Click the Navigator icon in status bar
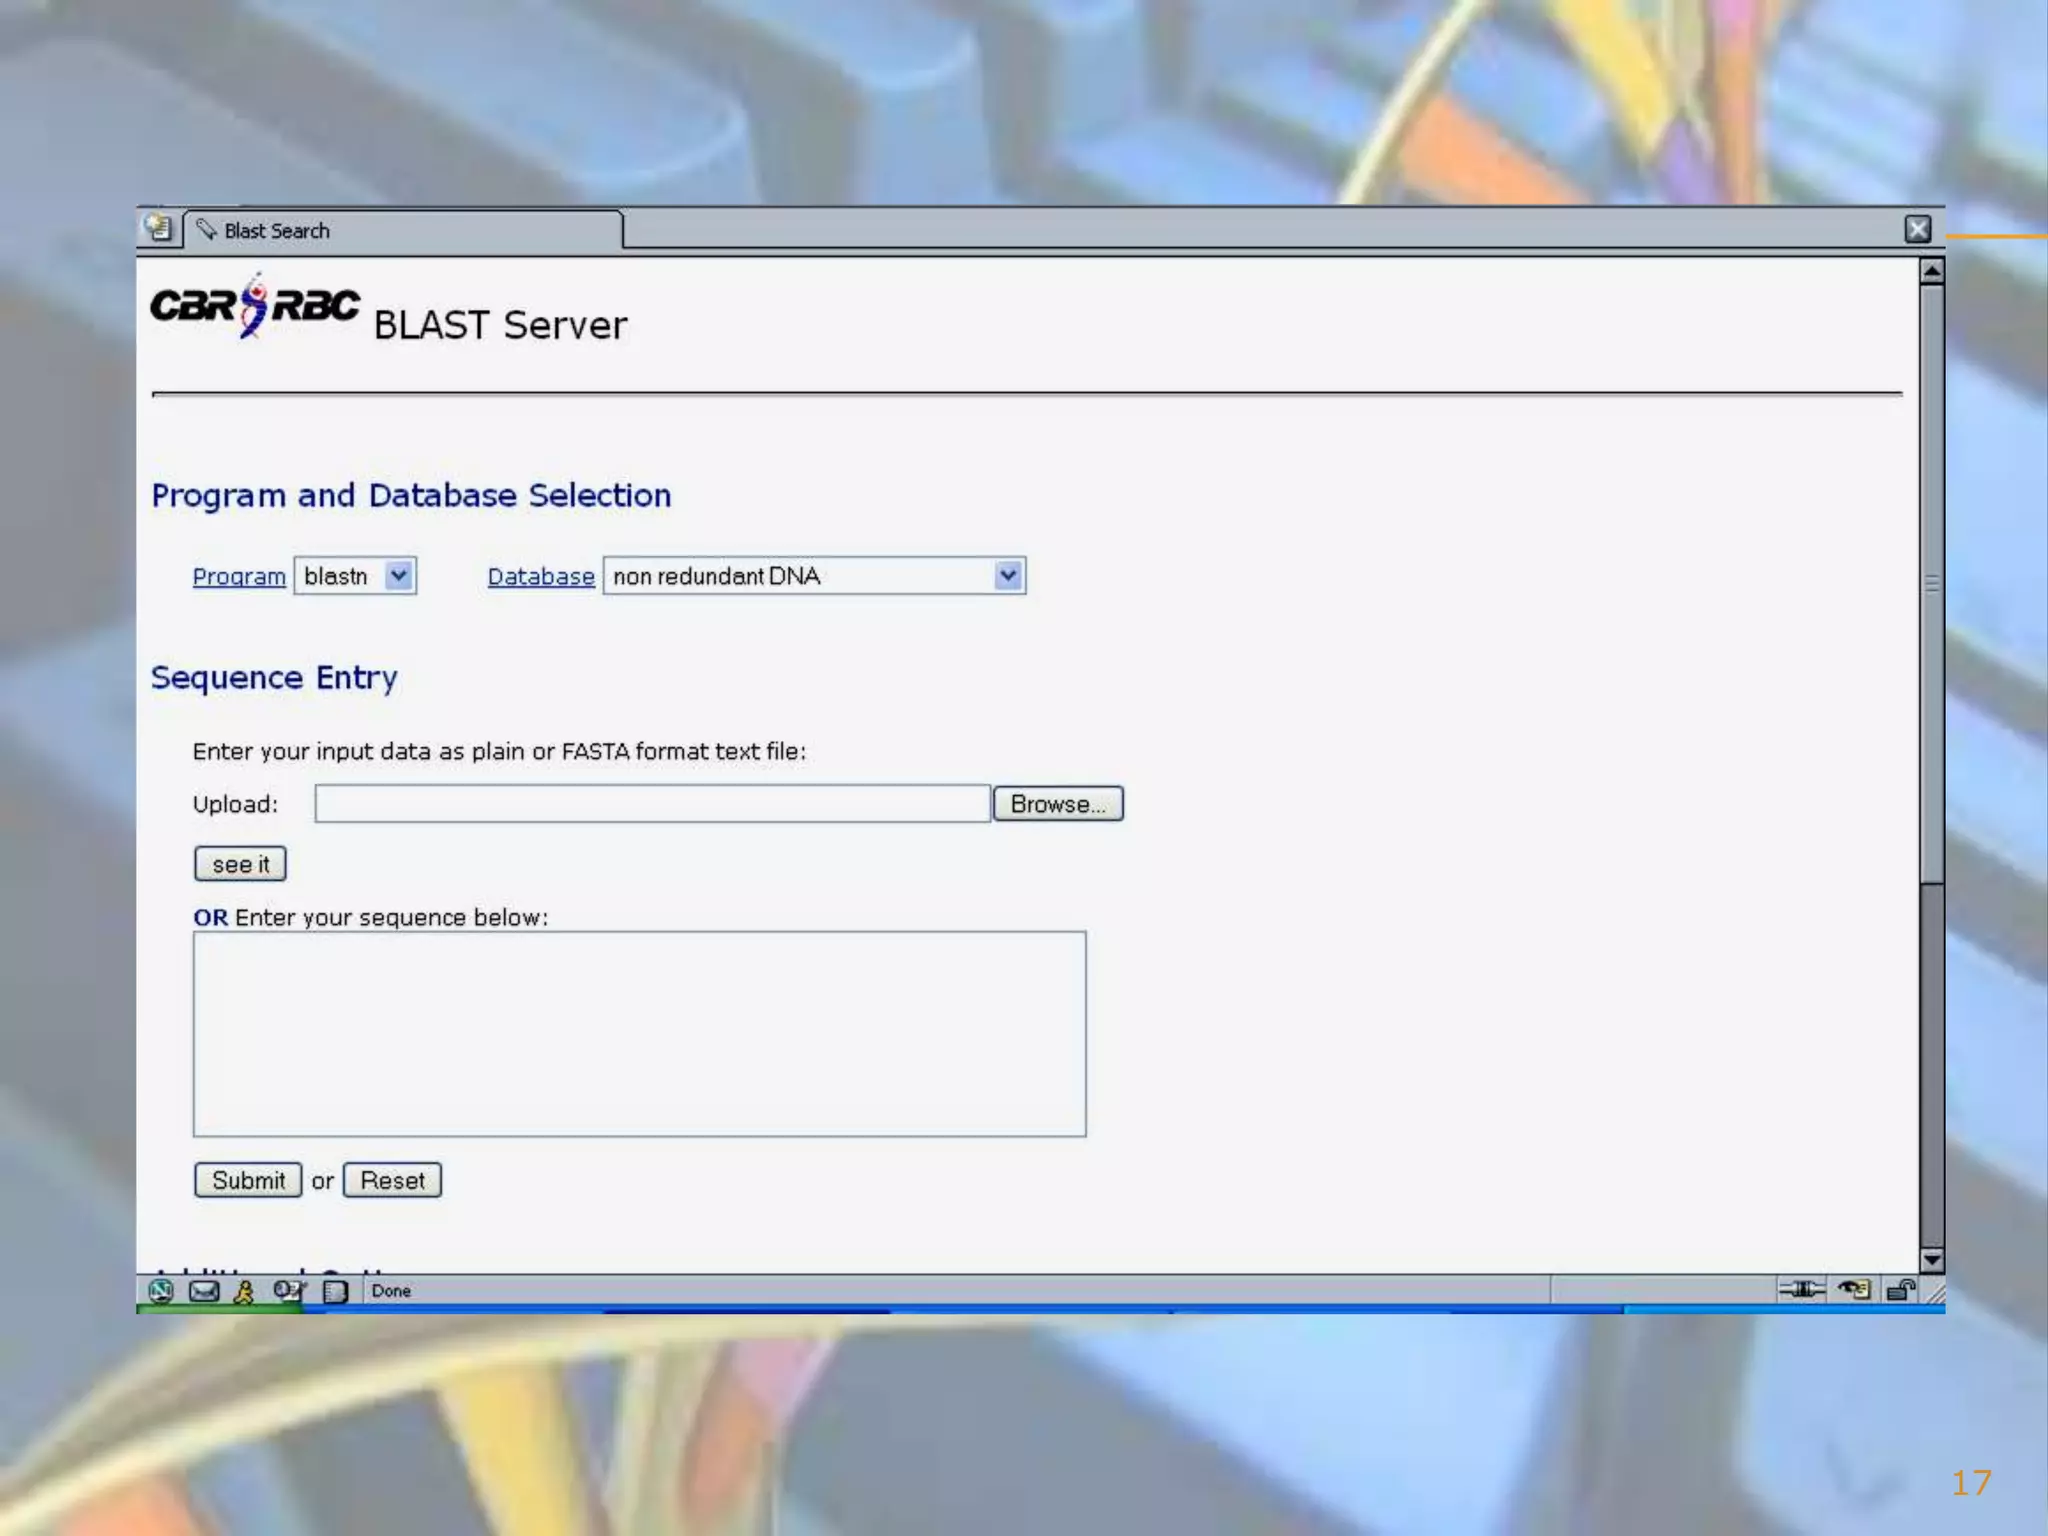This screenshot has height=1536, width=2048. tap(161, 1291)
